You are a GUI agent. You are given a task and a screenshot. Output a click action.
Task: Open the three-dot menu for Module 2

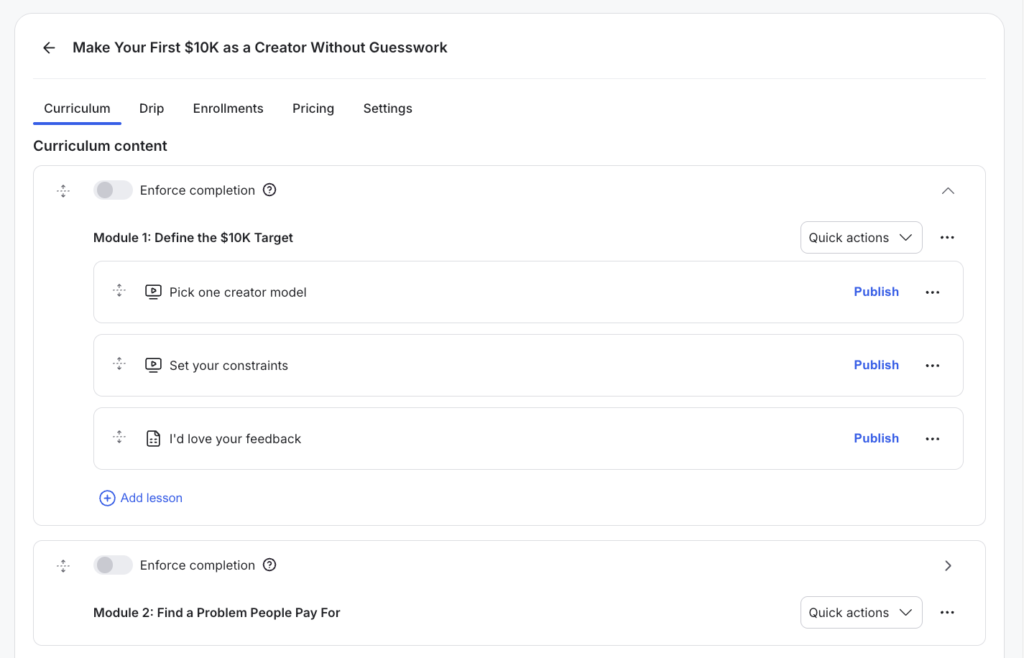click(x=946, y=612)
